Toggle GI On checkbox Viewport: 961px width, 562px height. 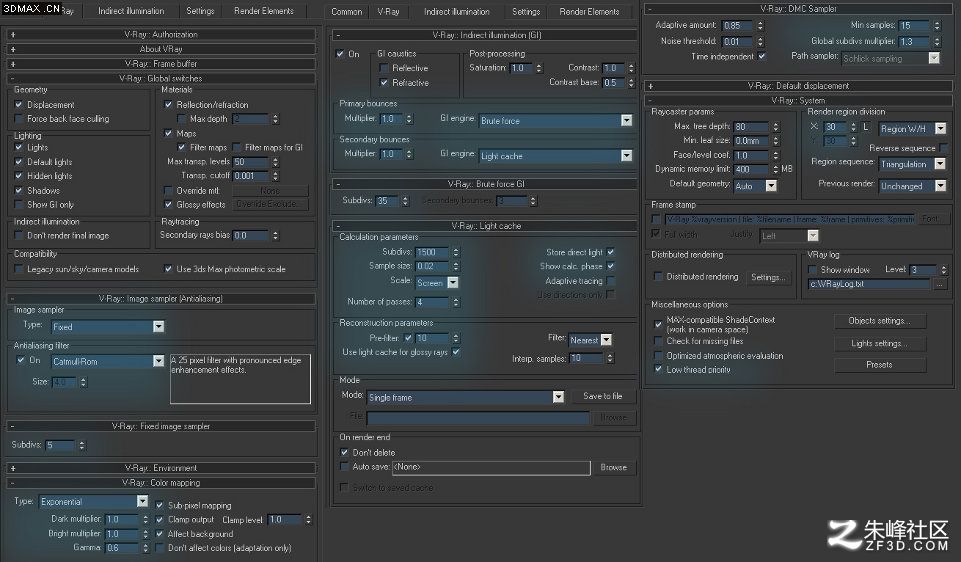point(340,54)
